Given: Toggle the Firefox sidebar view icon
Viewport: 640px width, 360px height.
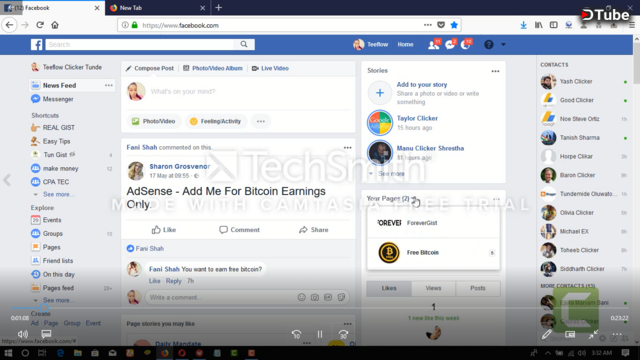Looking at the screenshot, I should pyautogui.click(x=553, y=25).
